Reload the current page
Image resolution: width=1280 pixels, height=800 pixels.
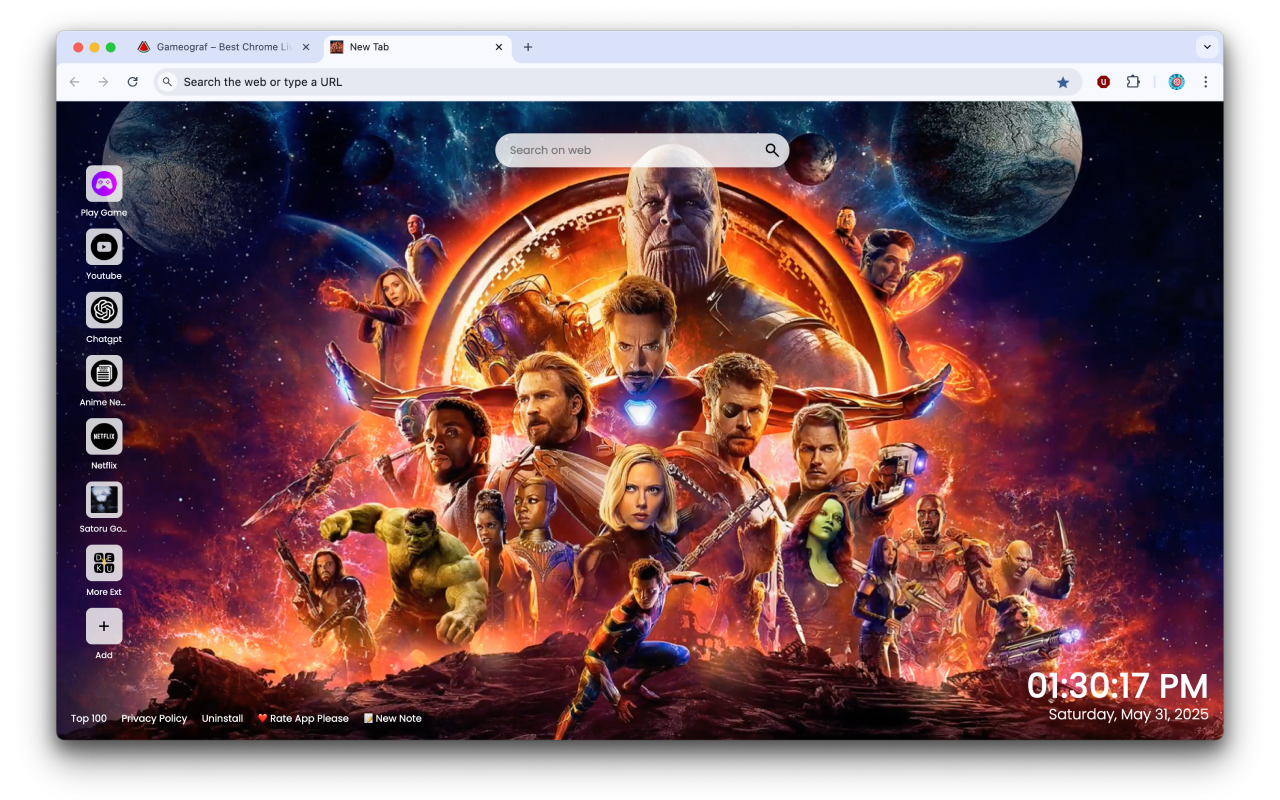(132, 82)
